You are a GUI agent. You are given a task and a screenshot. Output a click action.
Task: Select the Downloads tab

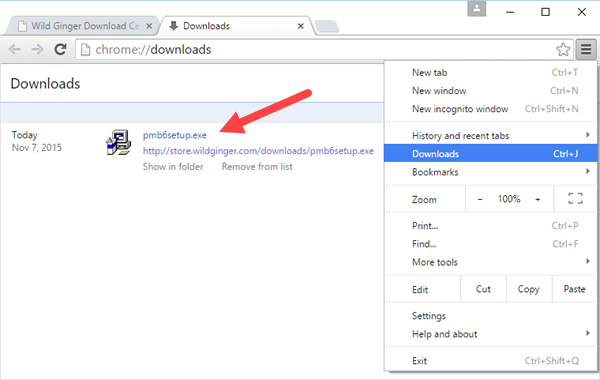point(237,26)
